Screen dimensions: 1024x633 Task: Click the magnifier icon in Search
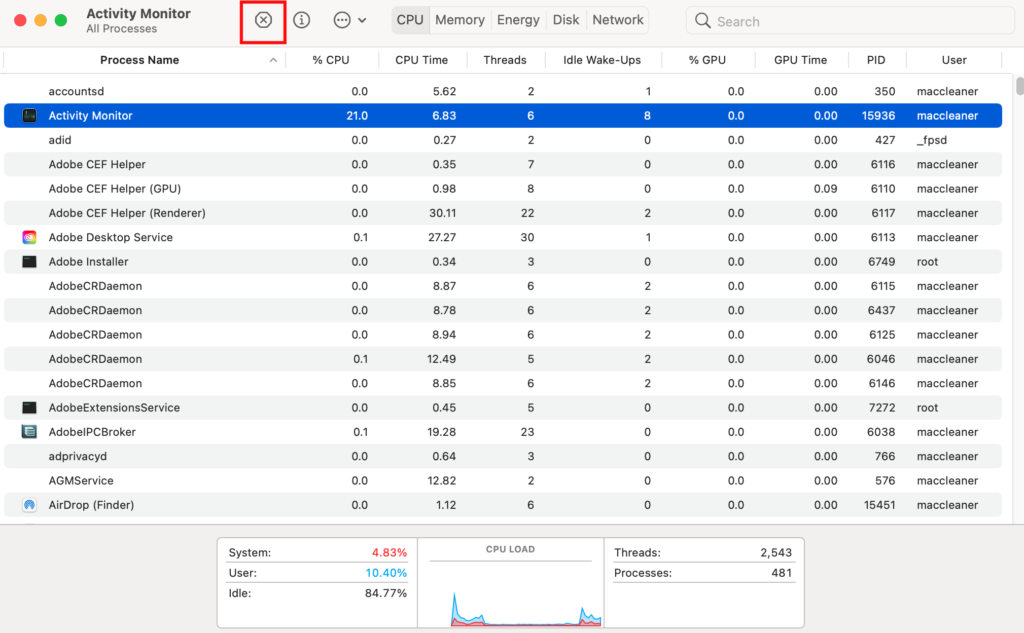[x=703, y=21]
